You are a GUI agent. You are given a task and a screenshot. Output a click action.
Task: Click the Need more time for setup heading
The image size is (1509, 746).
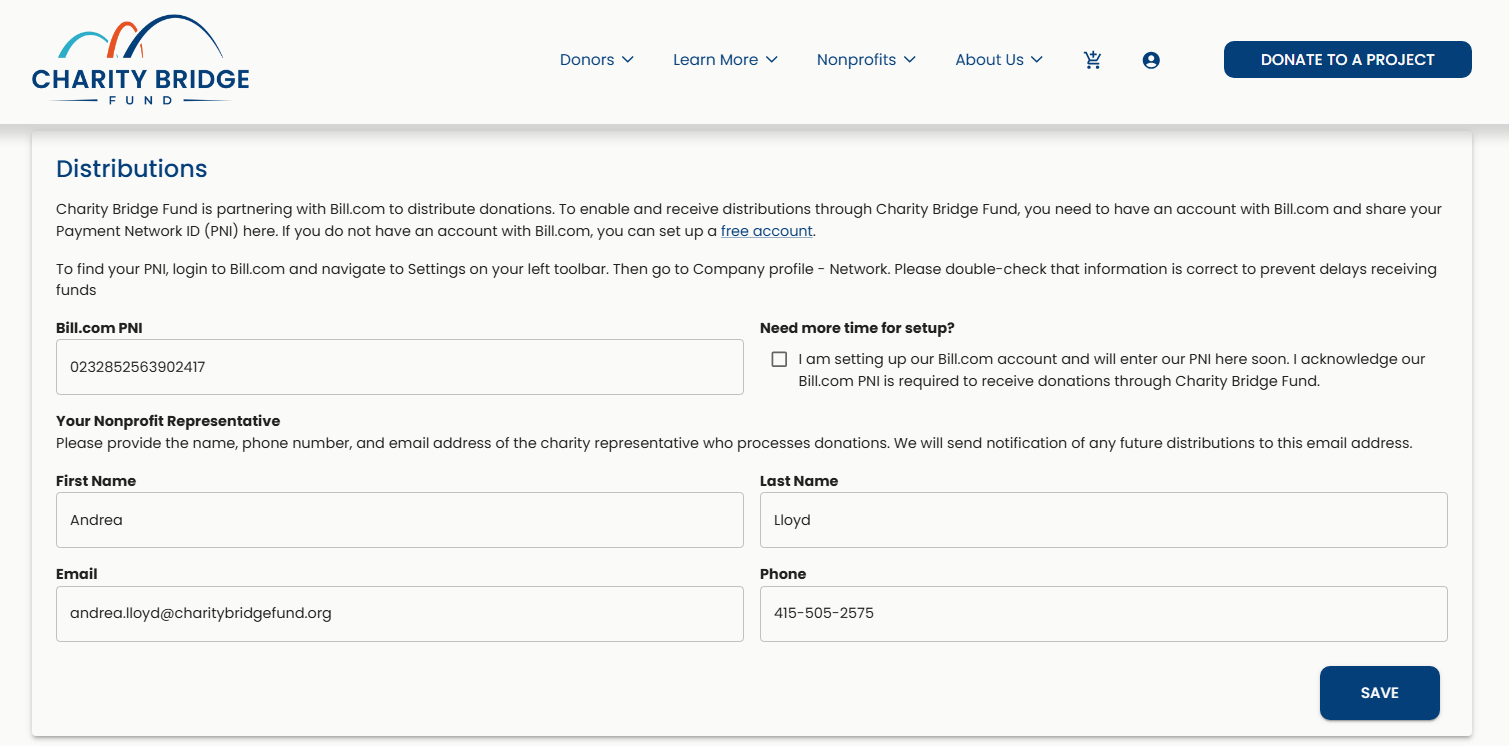coord(857,328)
